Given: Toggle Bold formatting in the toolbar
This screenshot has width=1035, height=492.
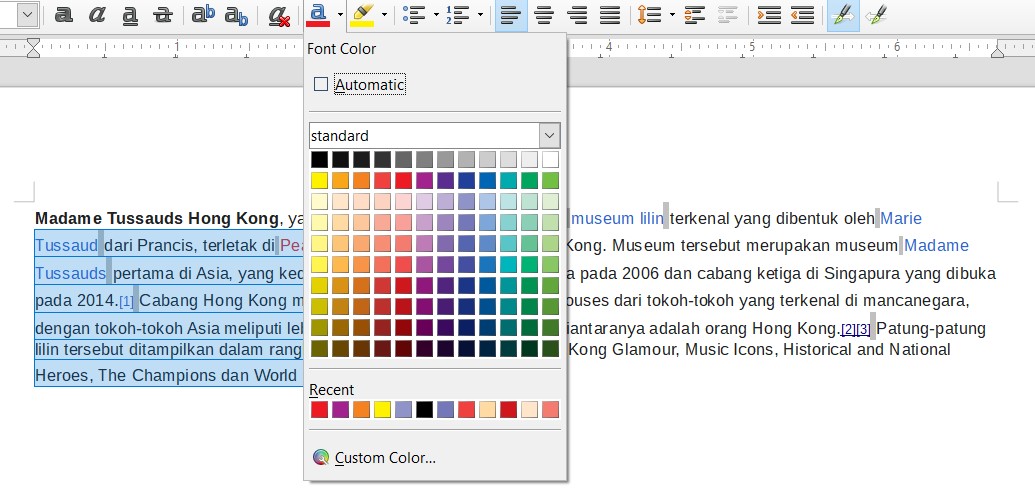Looking at the screenshot, I should pyautogui.click(x=63, y=15).
